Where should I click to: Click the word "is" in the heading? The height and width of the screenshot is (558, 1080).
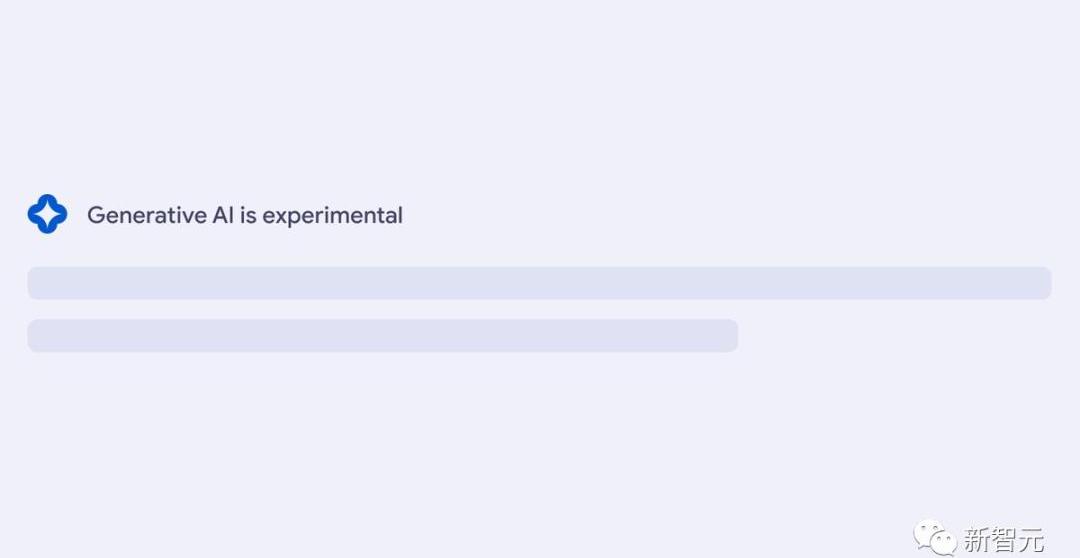click(248, 215)
